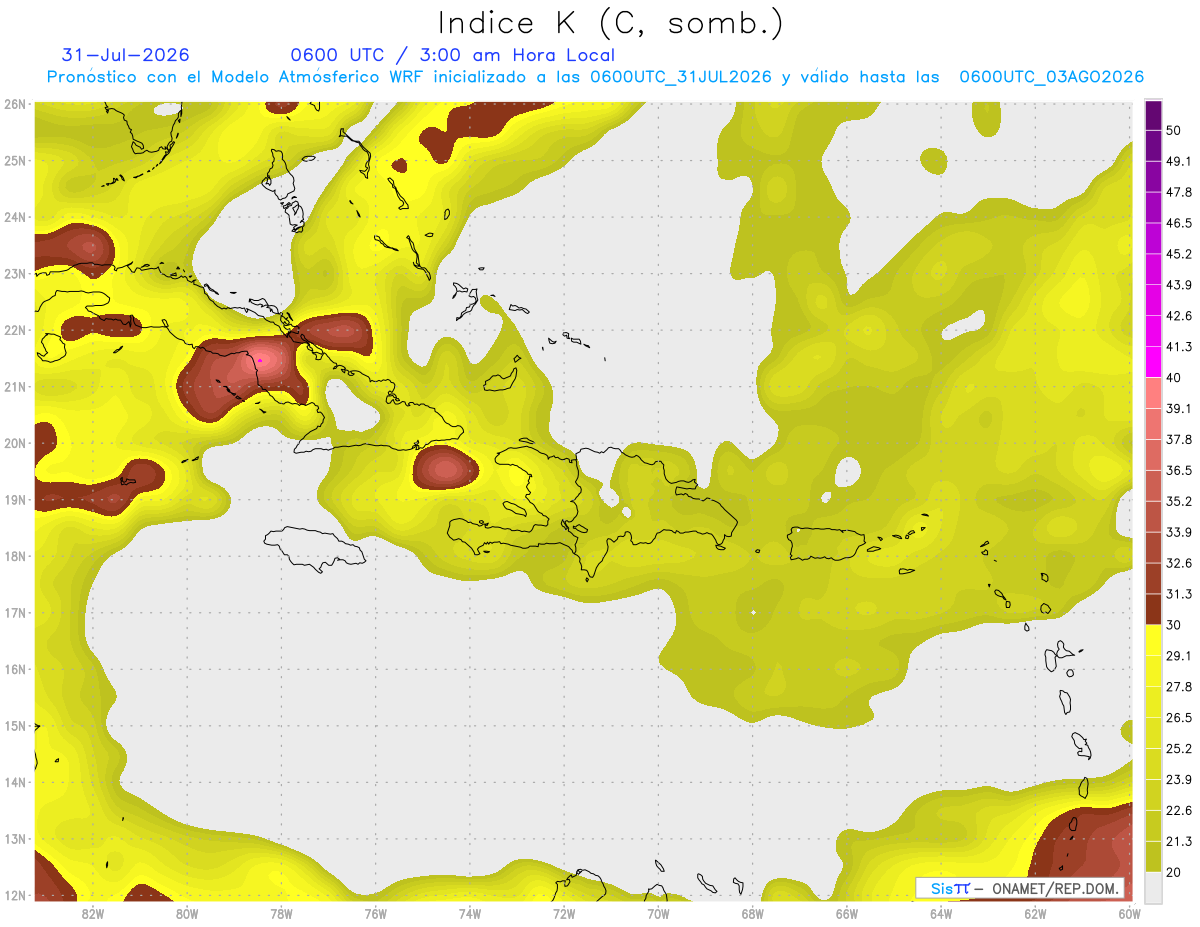Pick the olive swatch between 20 and 21.3
The width and height of the screenshot is (1200, 927).
pos(1153,856)
